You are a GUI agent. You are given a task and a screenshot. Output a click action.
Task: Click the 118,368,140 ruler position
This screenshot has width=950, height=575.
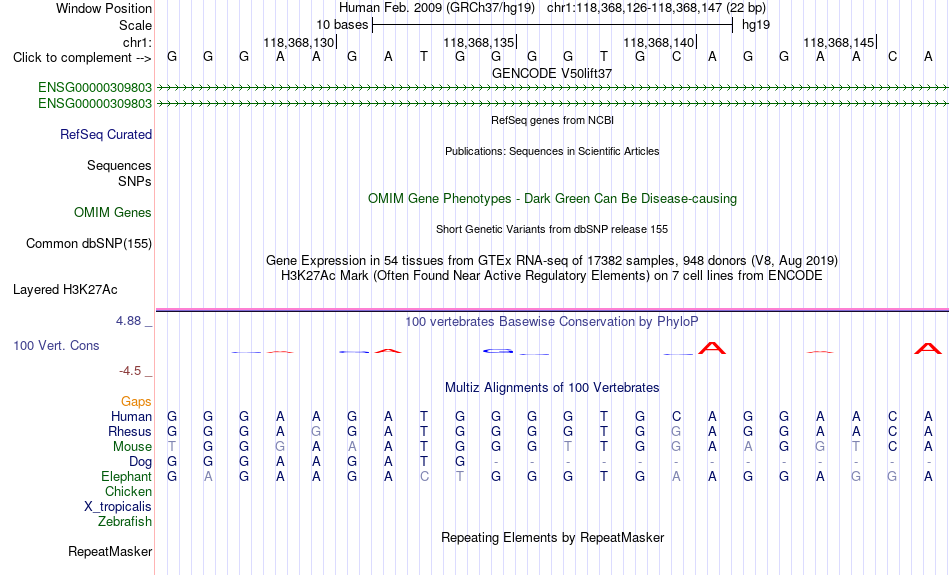pos(659,42)
